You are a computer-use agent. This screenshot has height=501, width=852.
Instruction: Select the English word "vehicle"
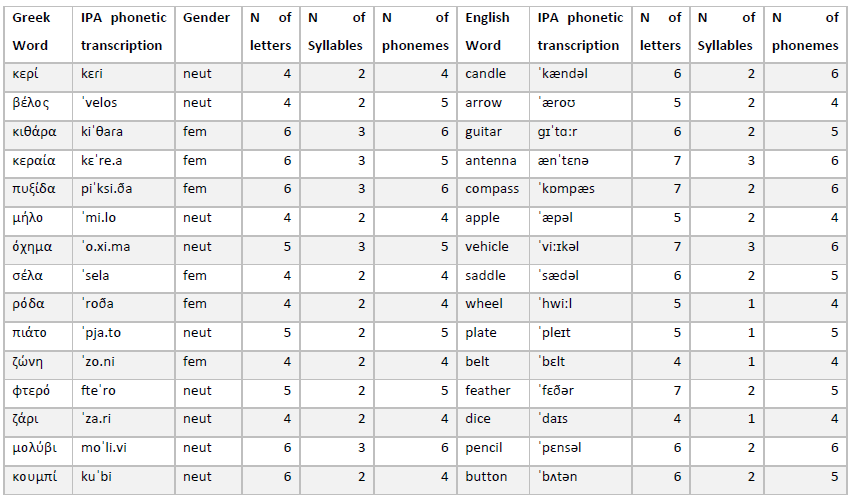coord(487,247)
